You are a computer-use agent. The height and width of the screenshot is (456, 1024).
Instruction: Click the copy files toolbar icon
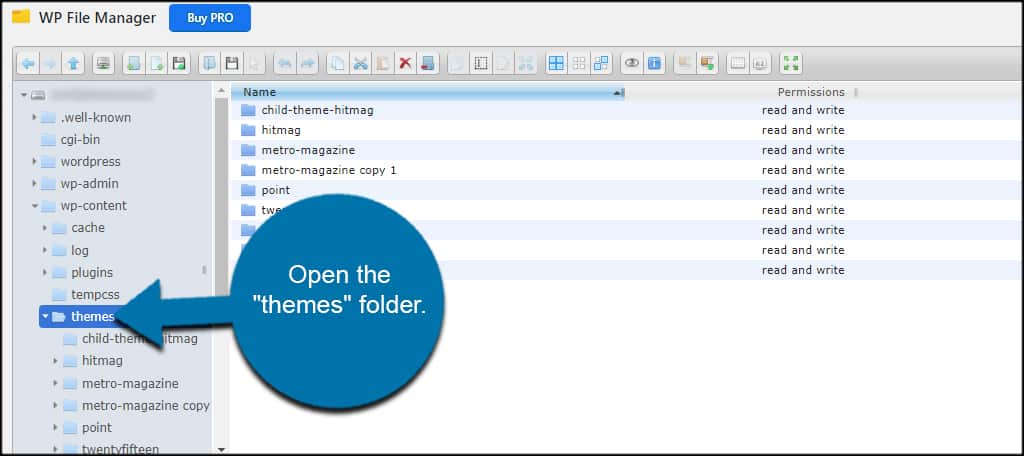pyautogui.click(x=338, y=63)
